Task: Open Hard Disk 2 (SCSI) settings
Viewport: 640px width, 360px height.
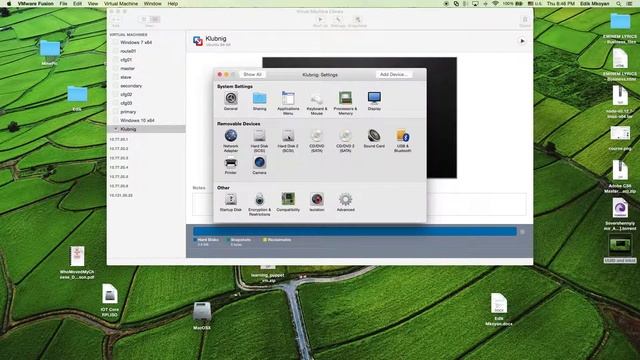Action: tap(288, 140)
